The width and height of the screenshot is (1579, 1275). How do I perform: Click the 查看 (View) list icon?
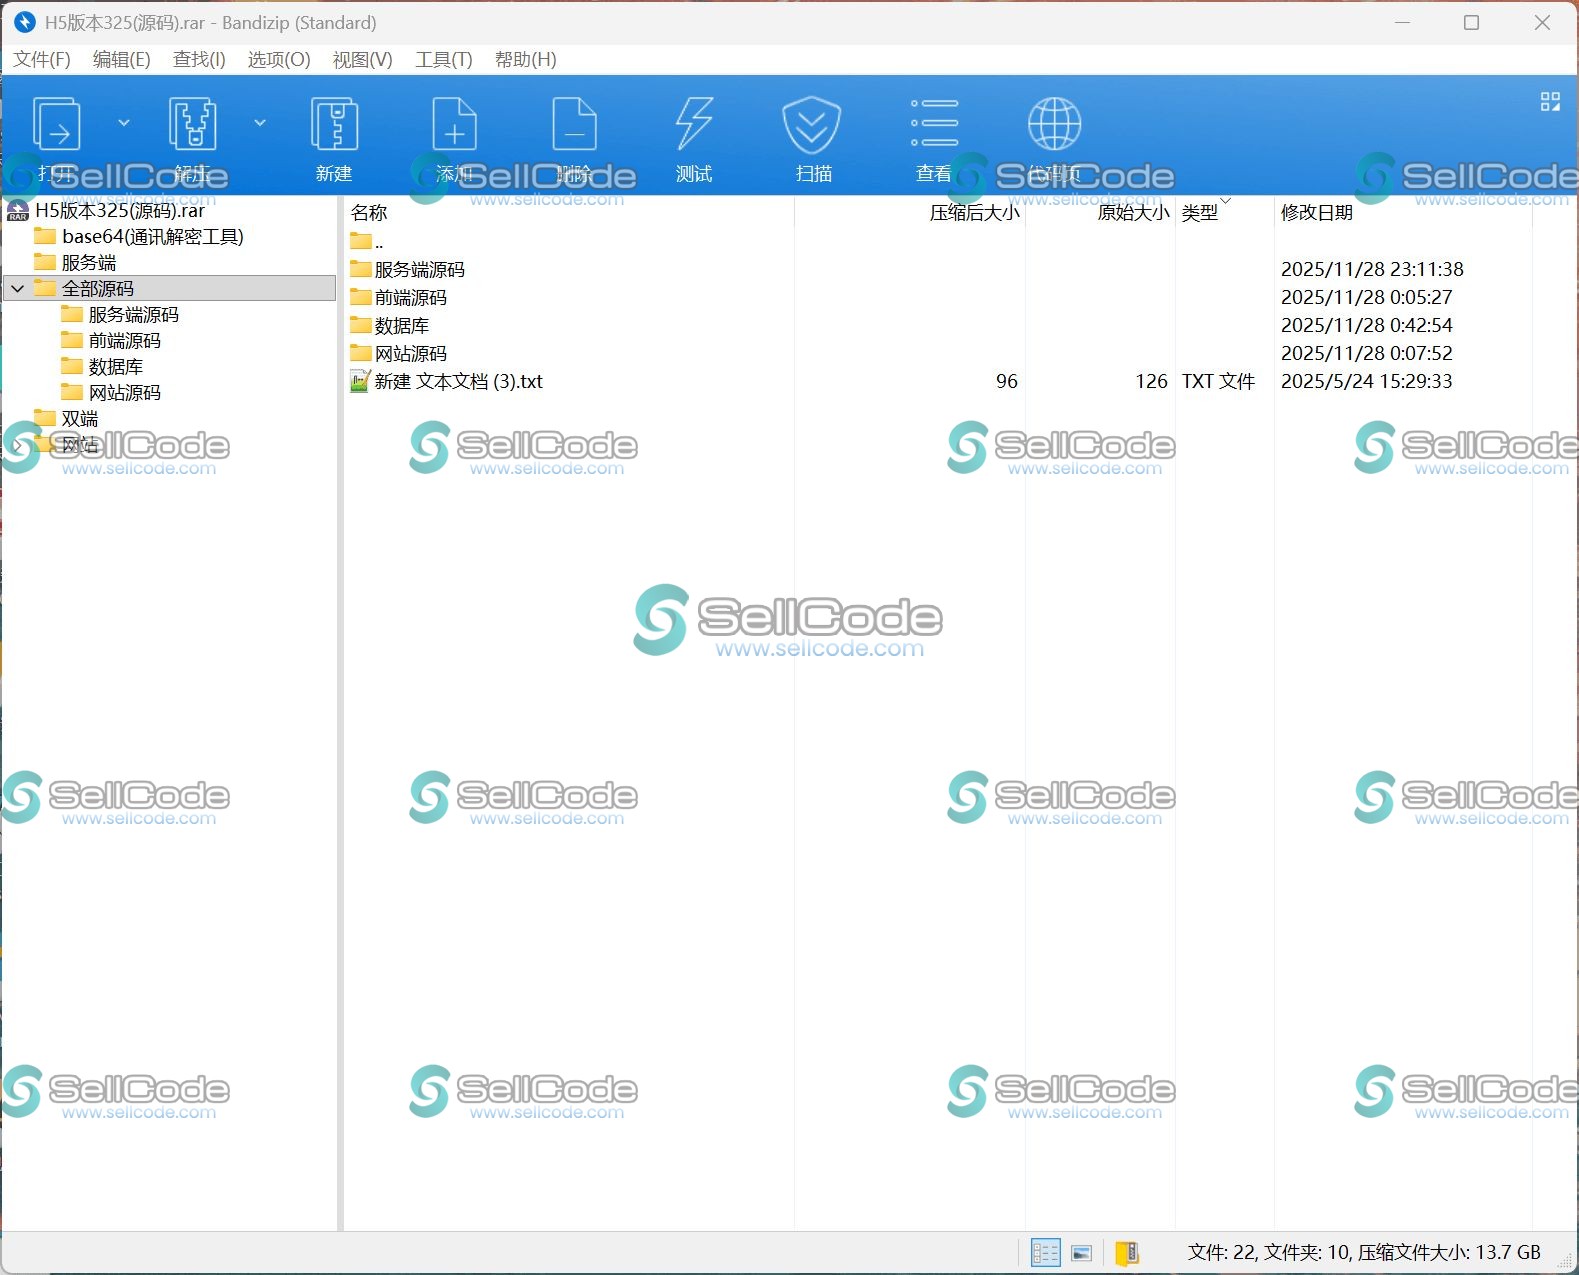(934, 127)
